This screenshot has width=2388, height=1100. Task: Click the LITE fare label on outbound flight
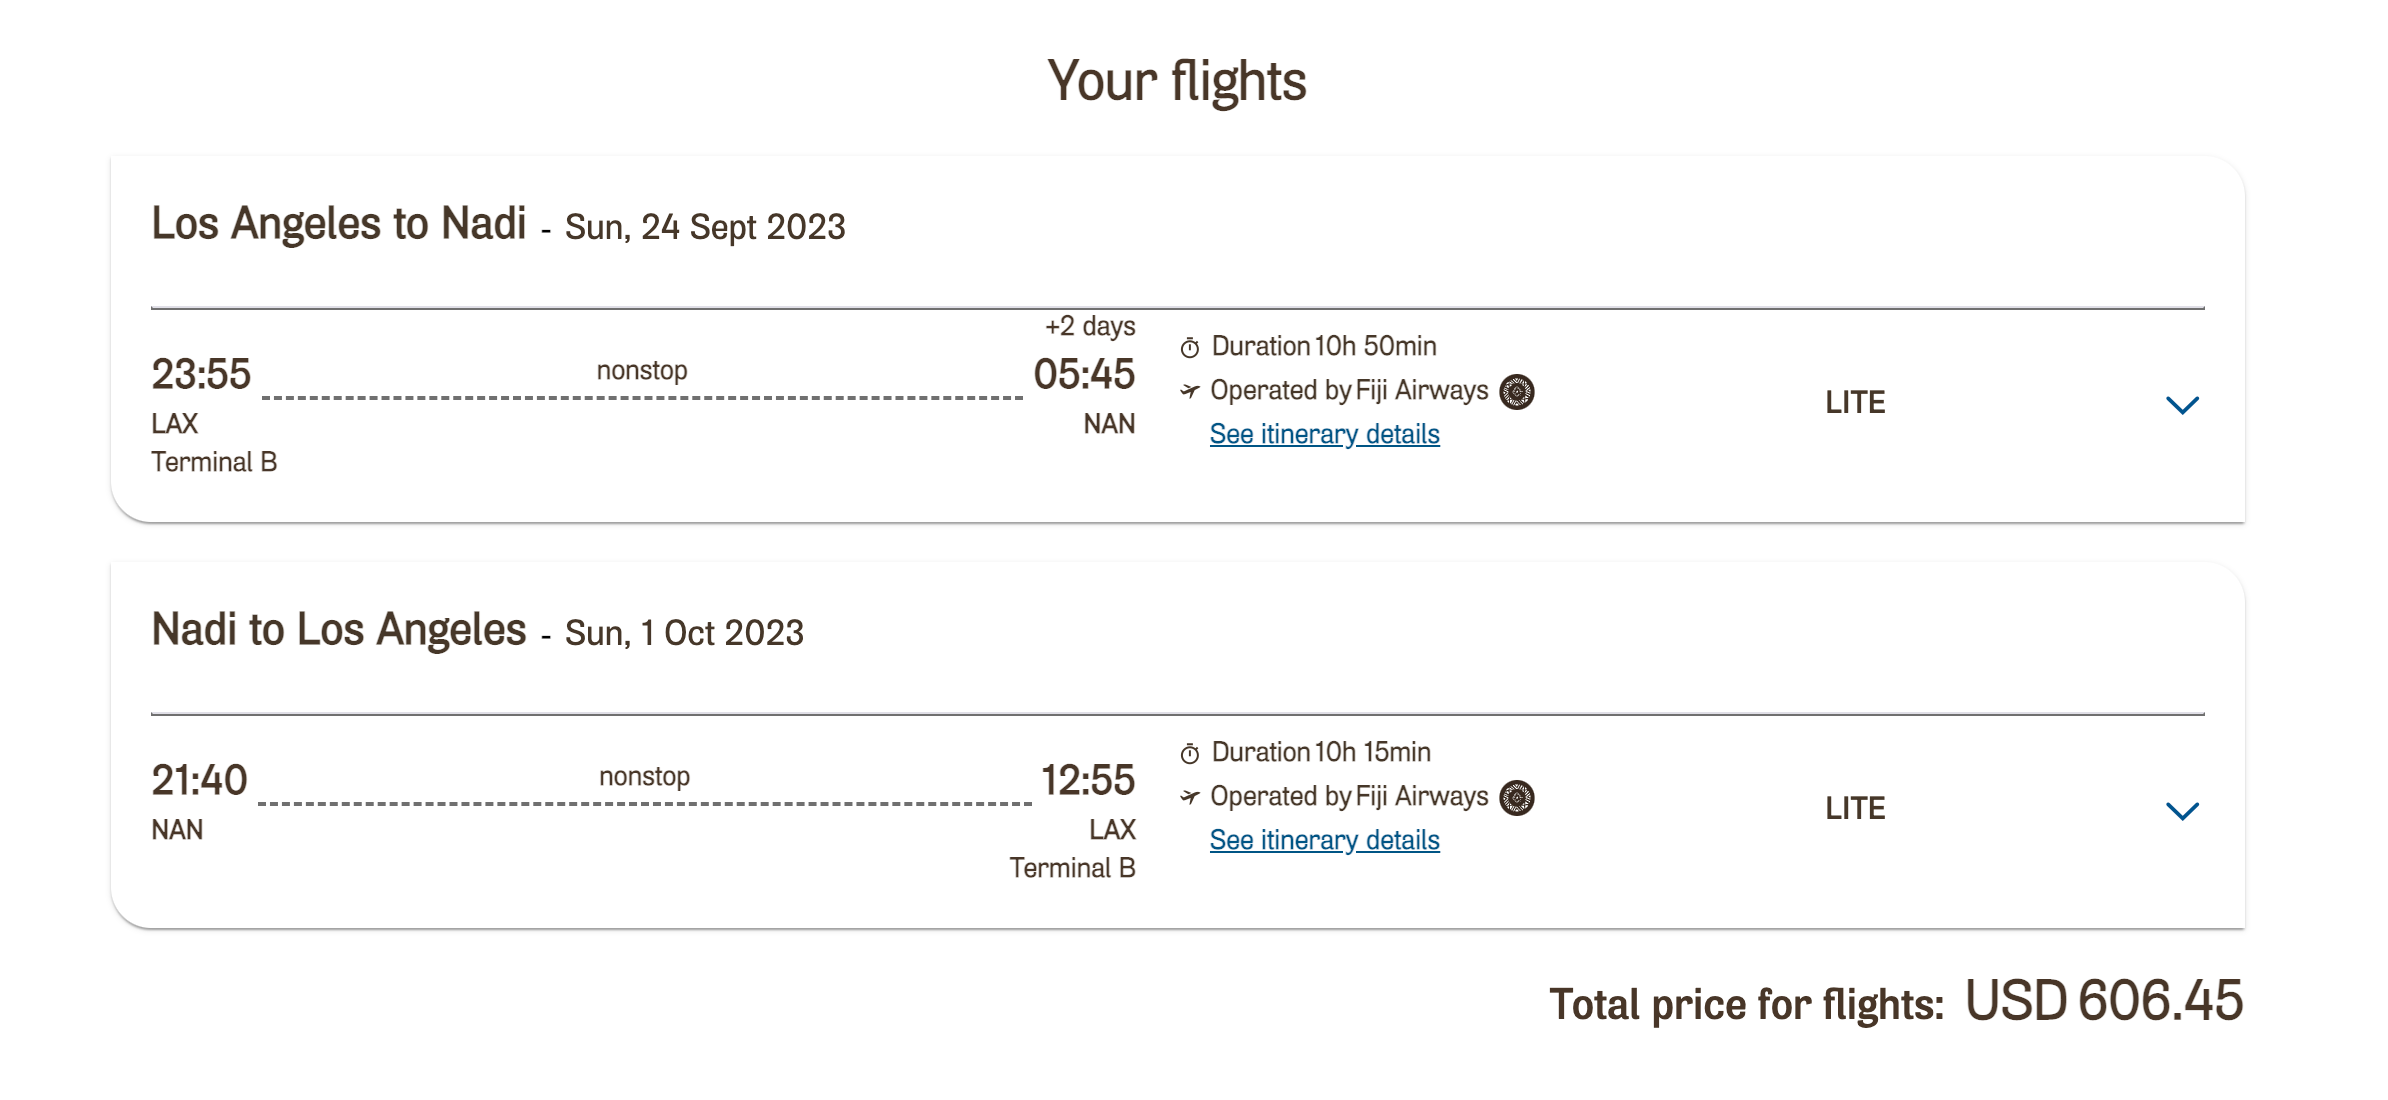coord(1855,402)
